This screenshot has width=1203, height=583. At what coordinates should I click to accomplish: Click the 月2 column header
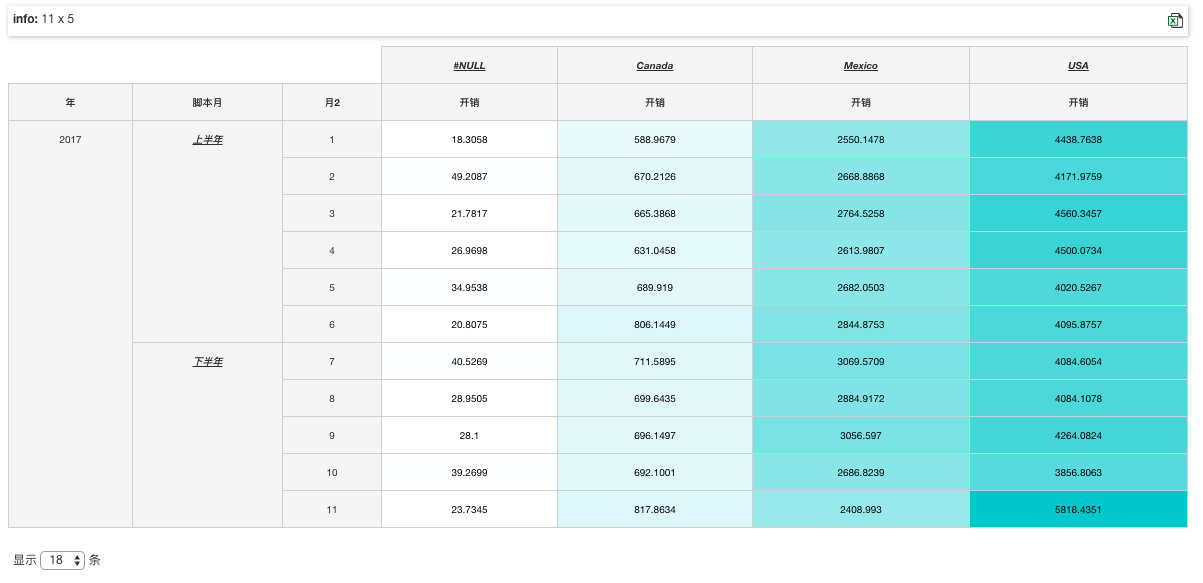(332, 103)
